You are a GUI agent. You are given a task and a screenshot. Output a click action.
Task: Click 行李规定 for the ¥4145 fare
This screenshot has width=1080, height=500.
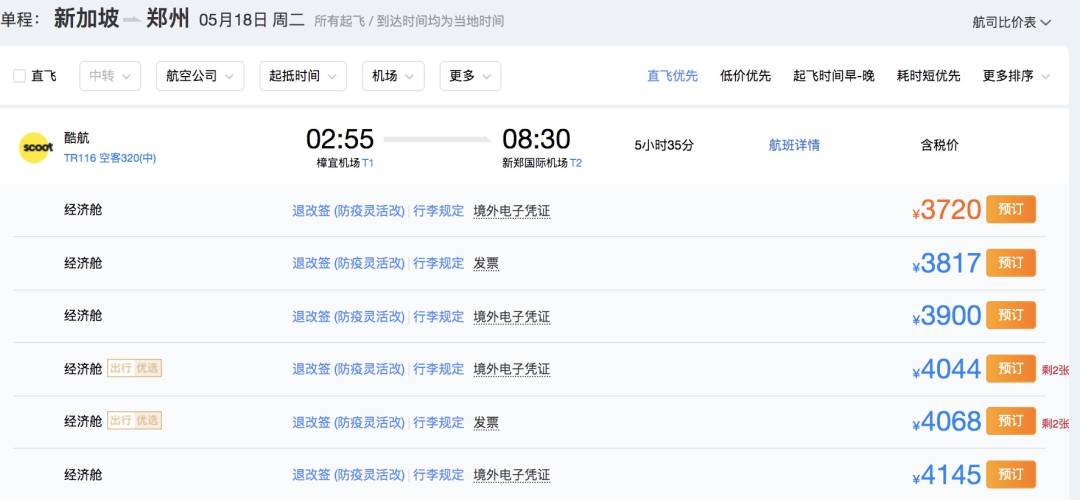pos(439,474)
